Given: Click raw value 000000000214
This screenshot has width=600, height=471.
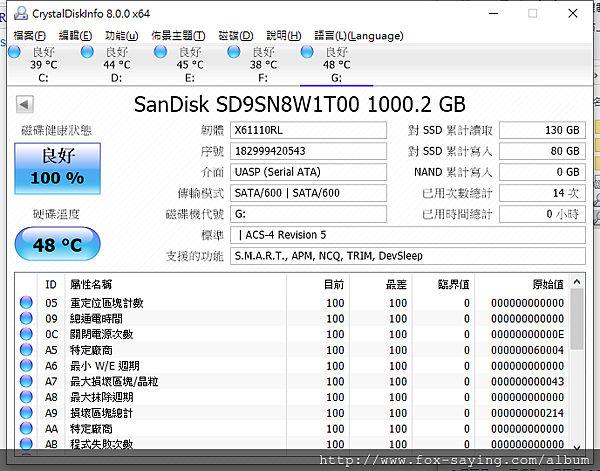Looking at the screenshot, I should click(x=527, y=413).
